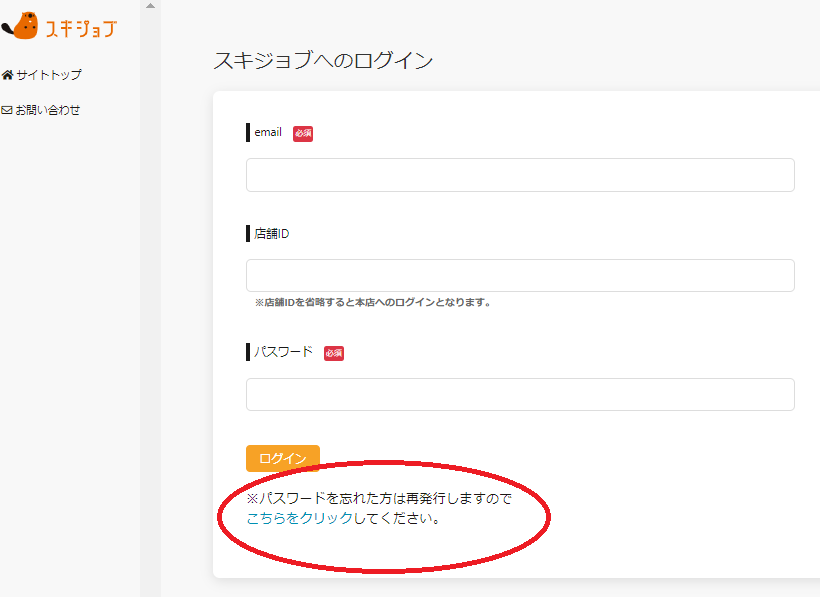Click the email field label

pyautogui.click(x=268, y=132)
